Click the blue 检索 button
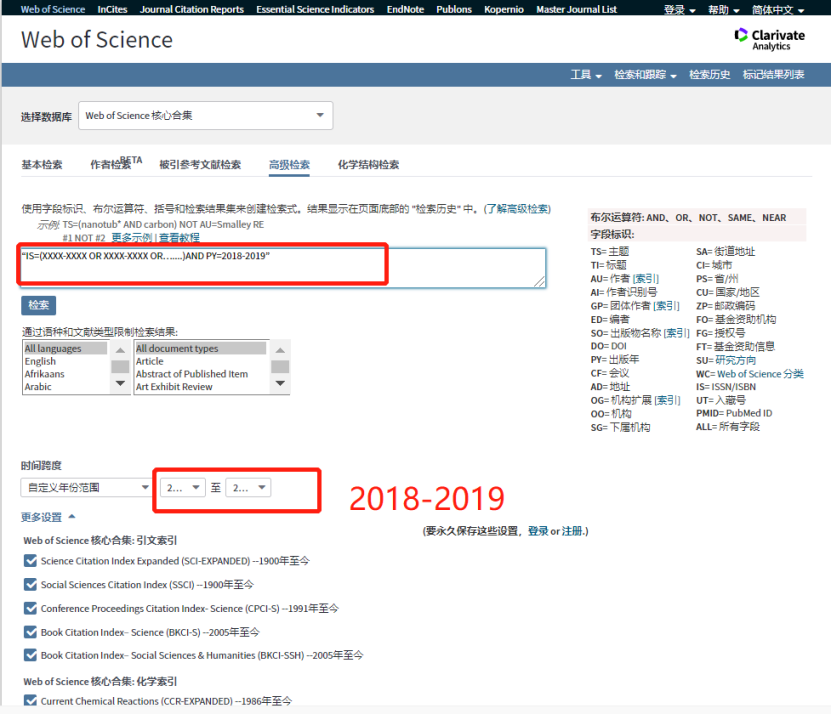The width and height of the screenshot is (831, 714). click(39, 305)
